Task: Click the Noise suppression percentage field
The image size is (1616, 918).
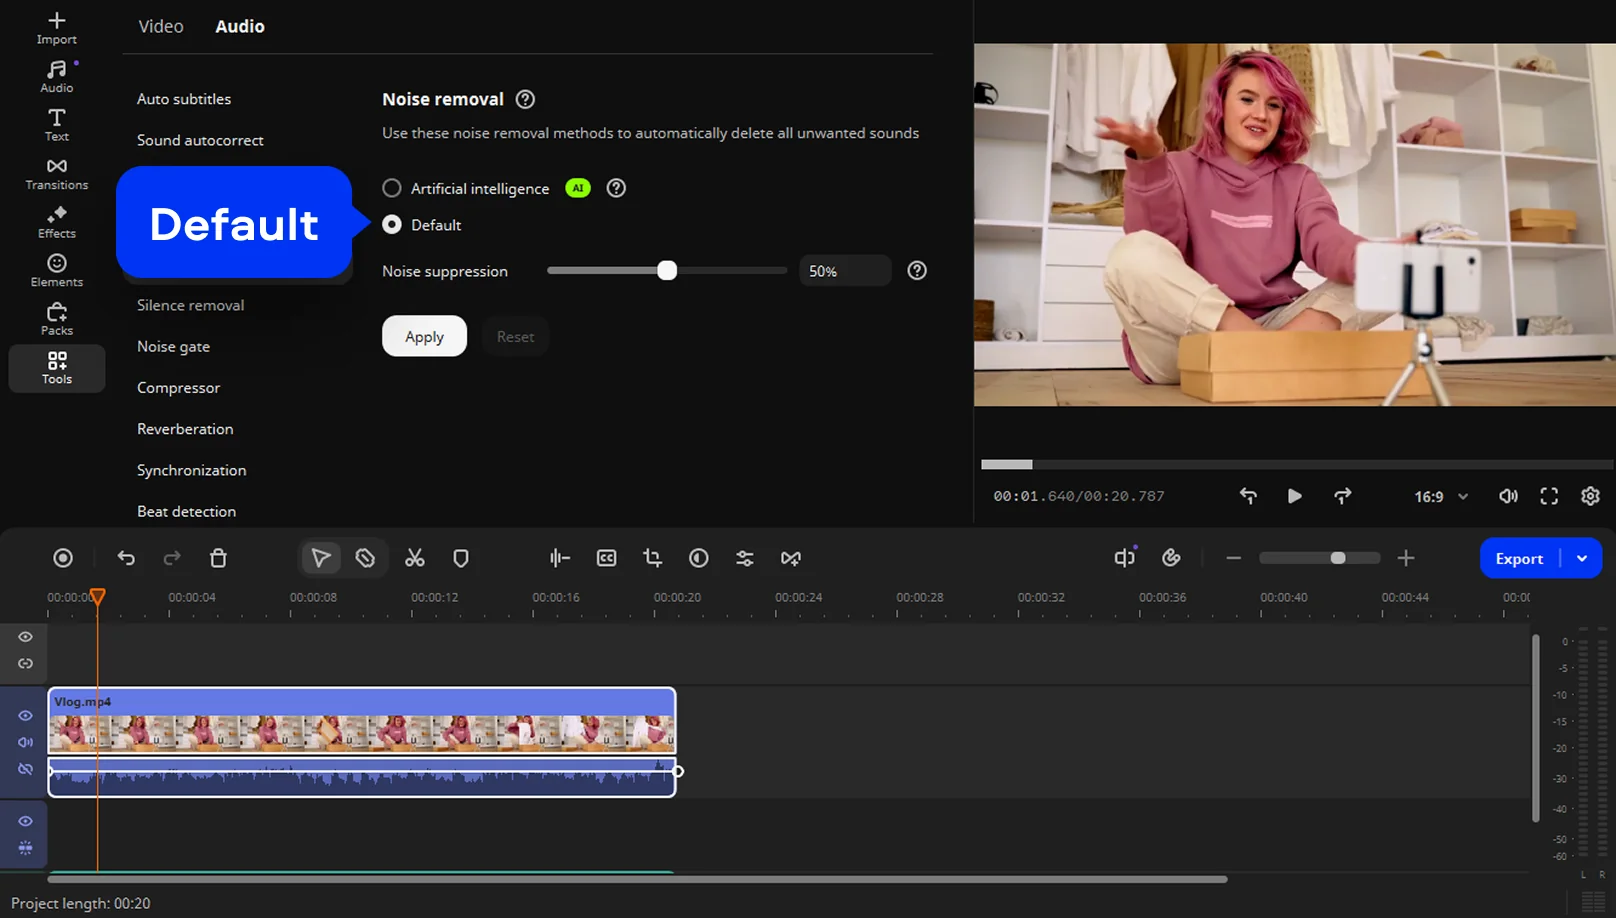Action: [x=843, y=271]
